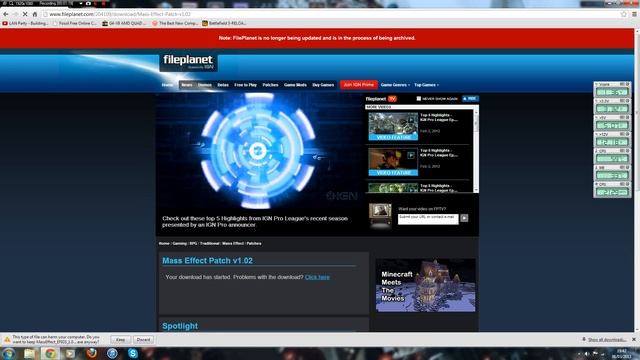
Task: Open the Buy Games nav item
Action: (x=323, y=85)
